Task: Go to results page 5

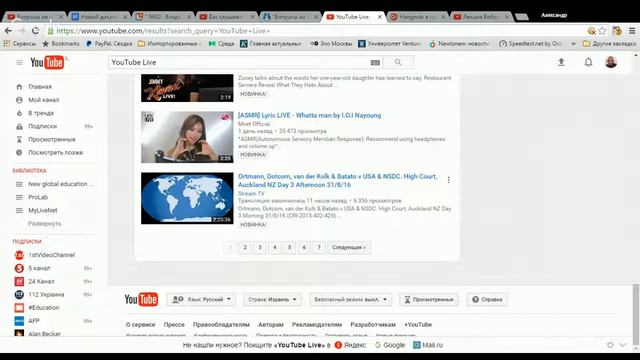Action: click(x=289, y=247)
